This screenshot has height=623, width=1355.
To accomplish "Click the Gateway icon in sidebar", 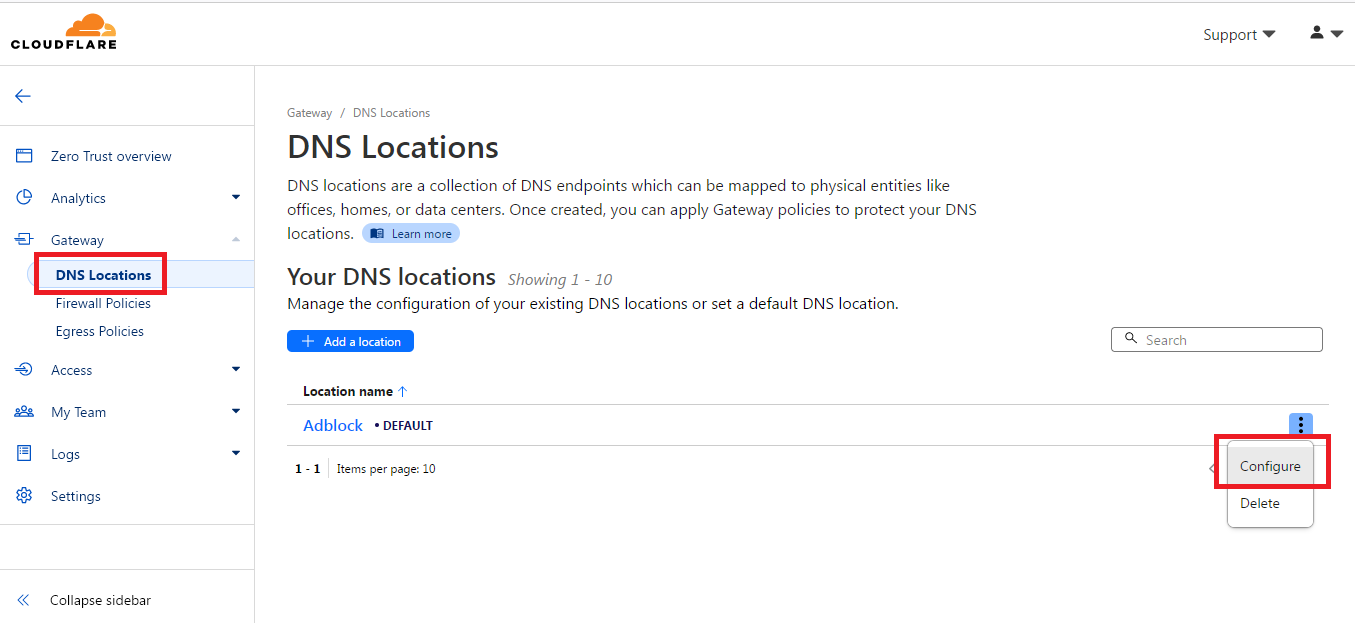I will click(x=24, y=240).
